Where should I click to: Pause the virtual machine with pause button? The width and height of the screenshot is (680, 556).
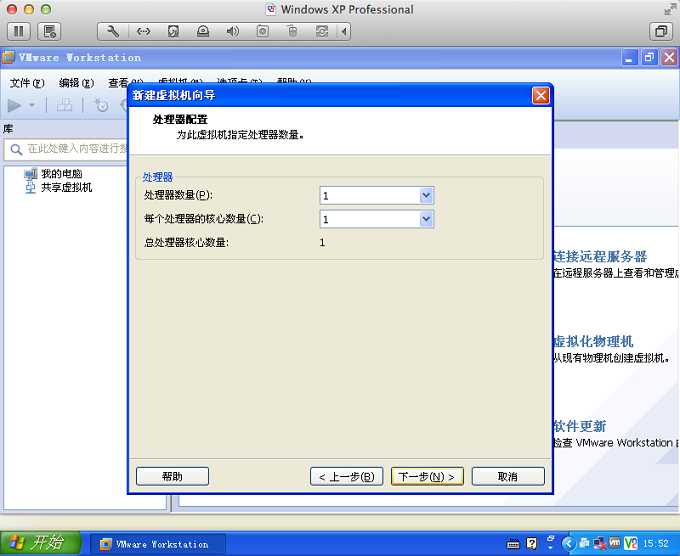pos(19,31)
